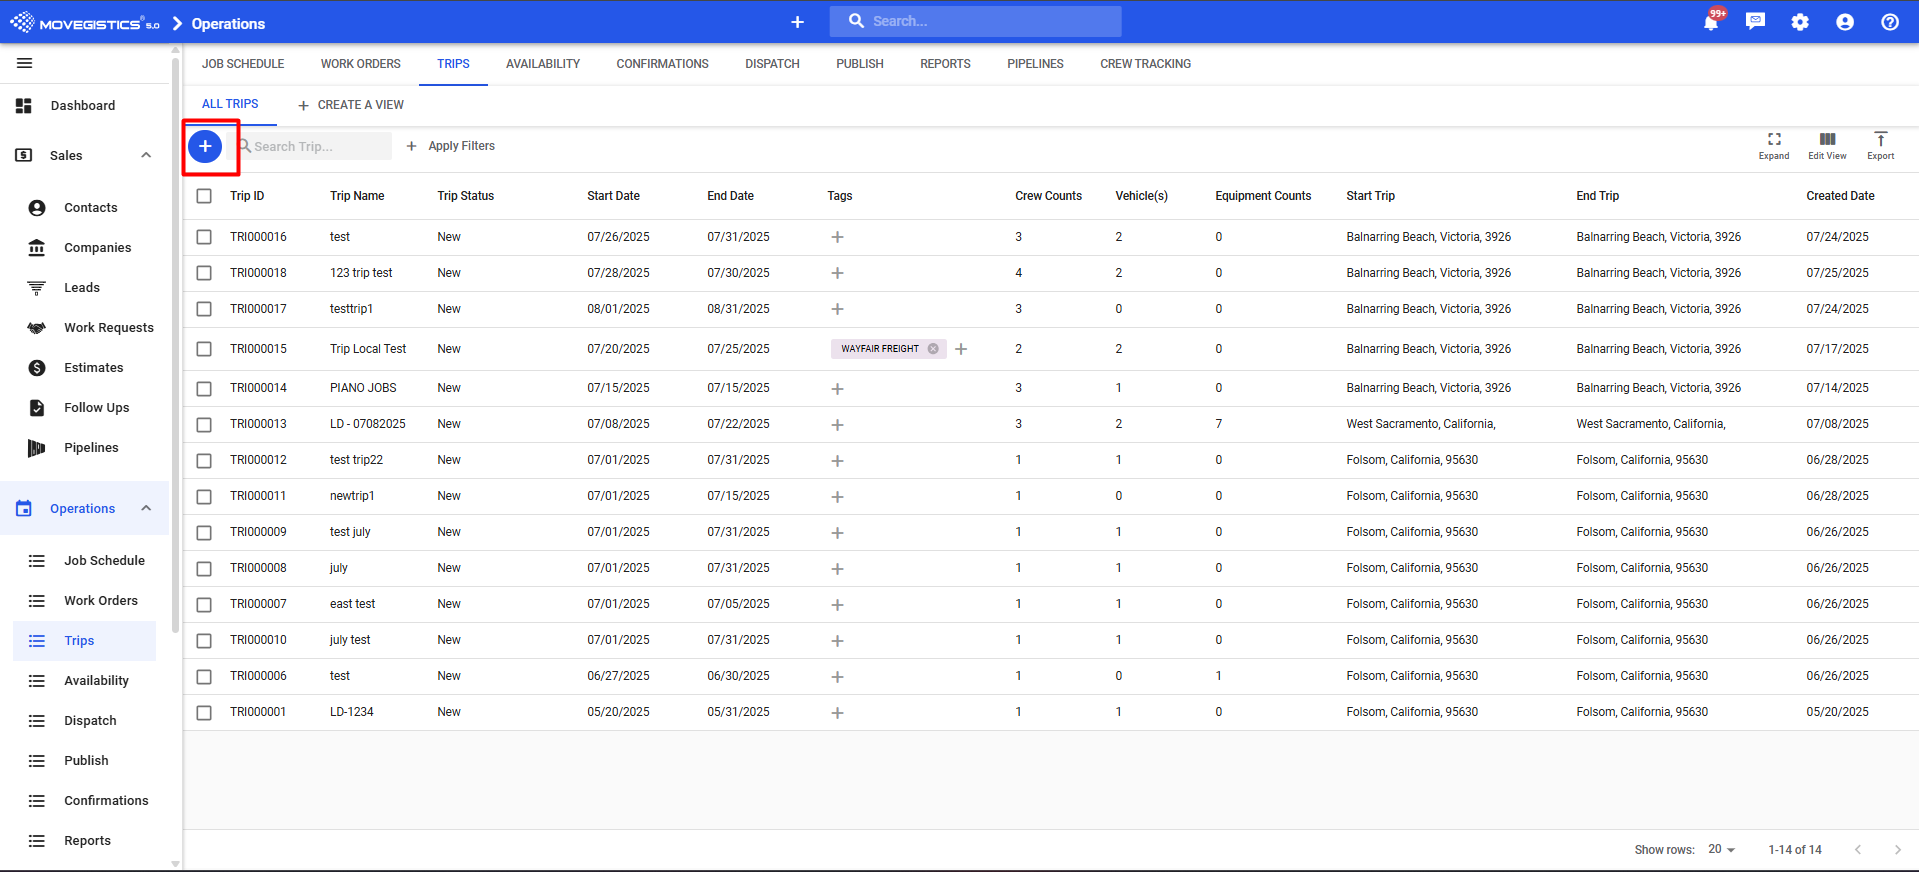Open the Crew Tracking tab
The width and height of the screenshot is (1919, 872).
(1145, 64)
